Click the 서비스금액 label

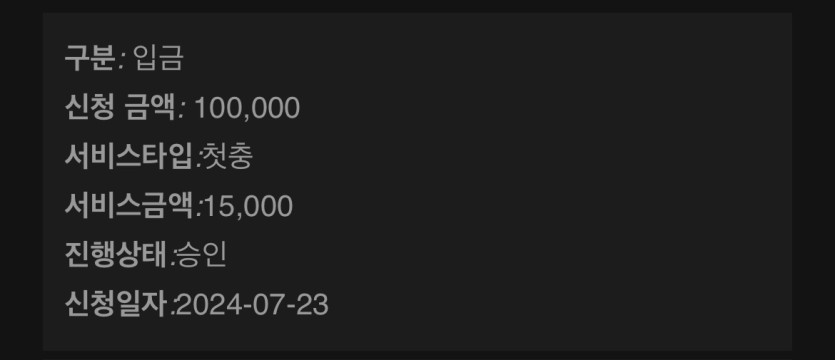click(128, 206)
